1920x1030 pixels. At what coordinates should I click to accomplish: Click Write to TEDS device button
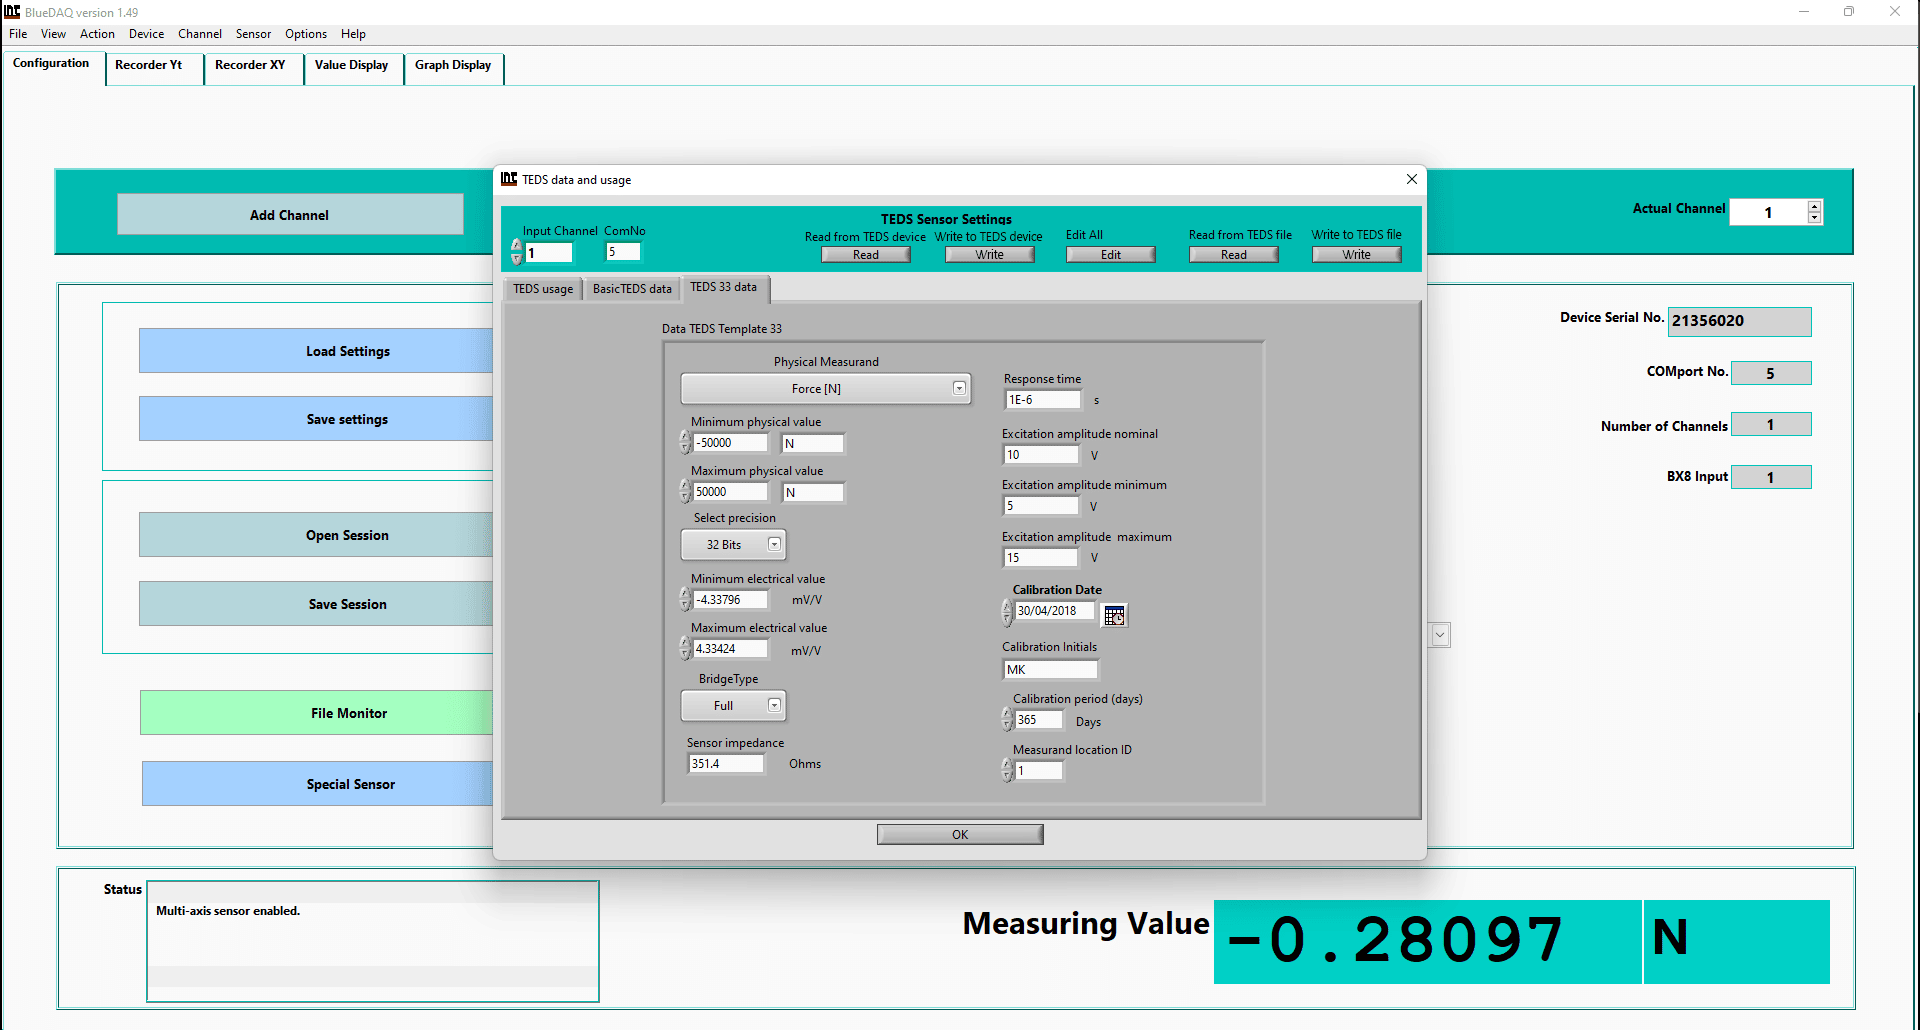(989, 255)
